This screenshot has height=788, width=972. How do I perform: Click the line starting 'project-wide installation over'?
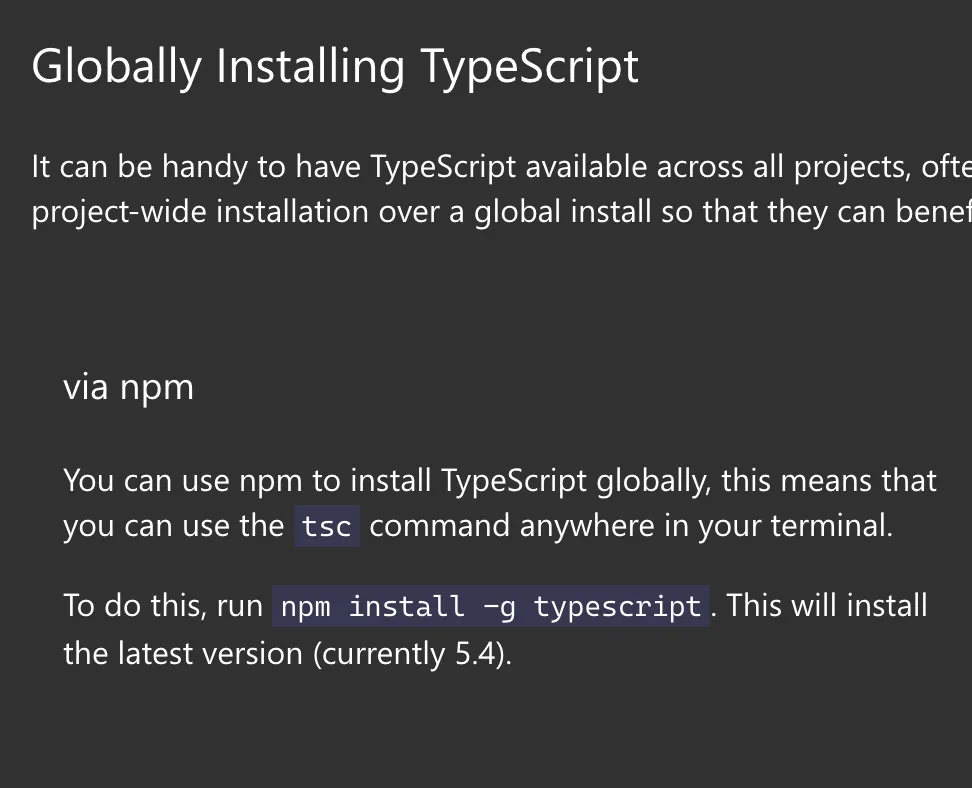point(501,212)
